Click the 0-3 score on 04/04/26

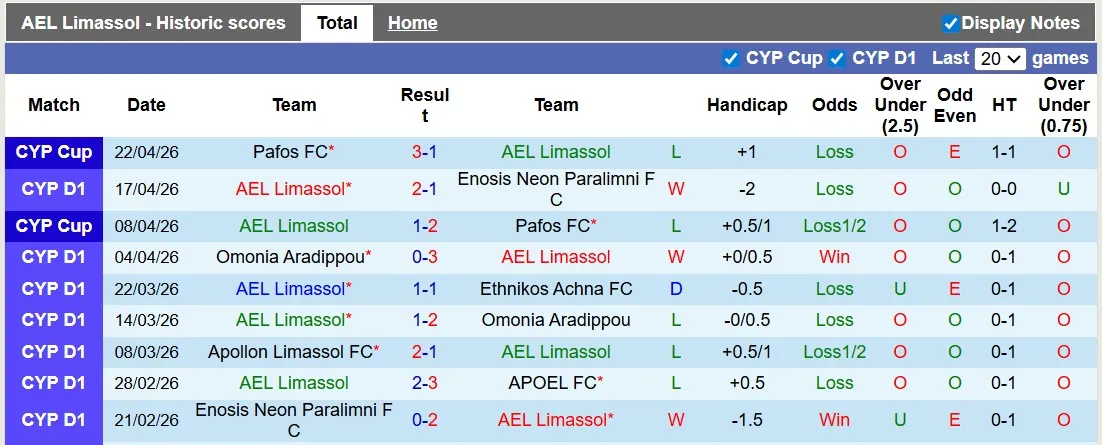tap(424, 257)
